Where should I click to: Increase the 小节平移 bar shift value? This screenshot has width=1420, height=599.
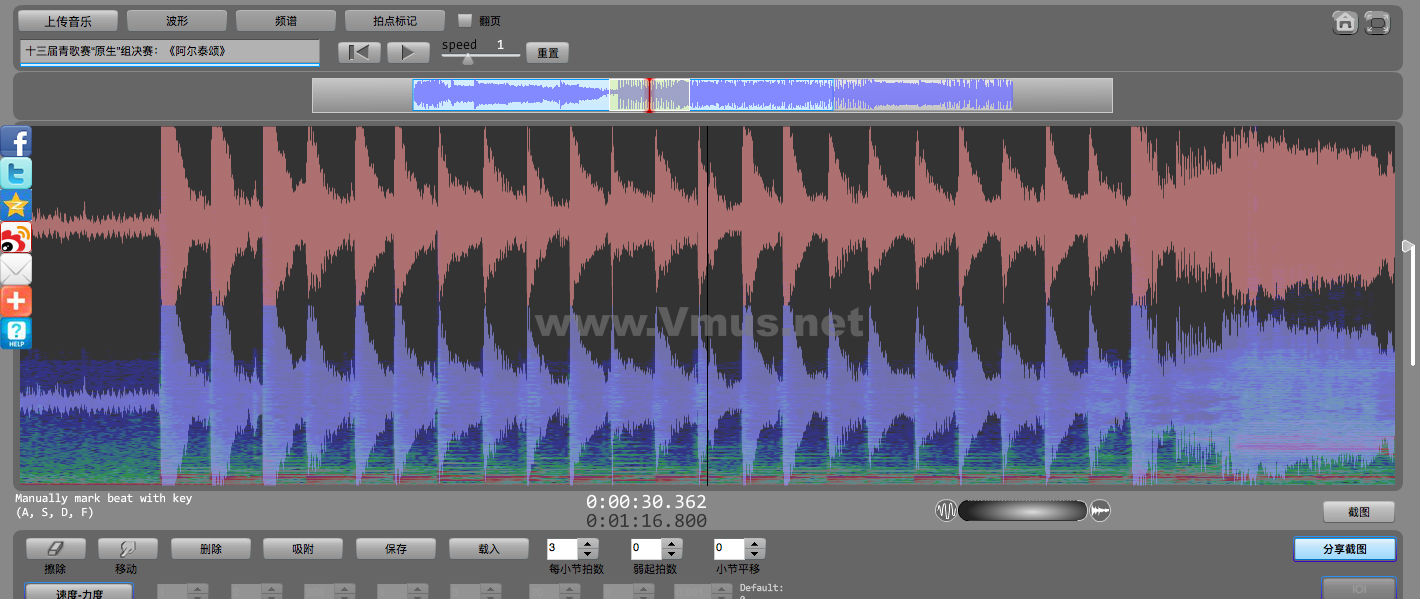[756, 544]
